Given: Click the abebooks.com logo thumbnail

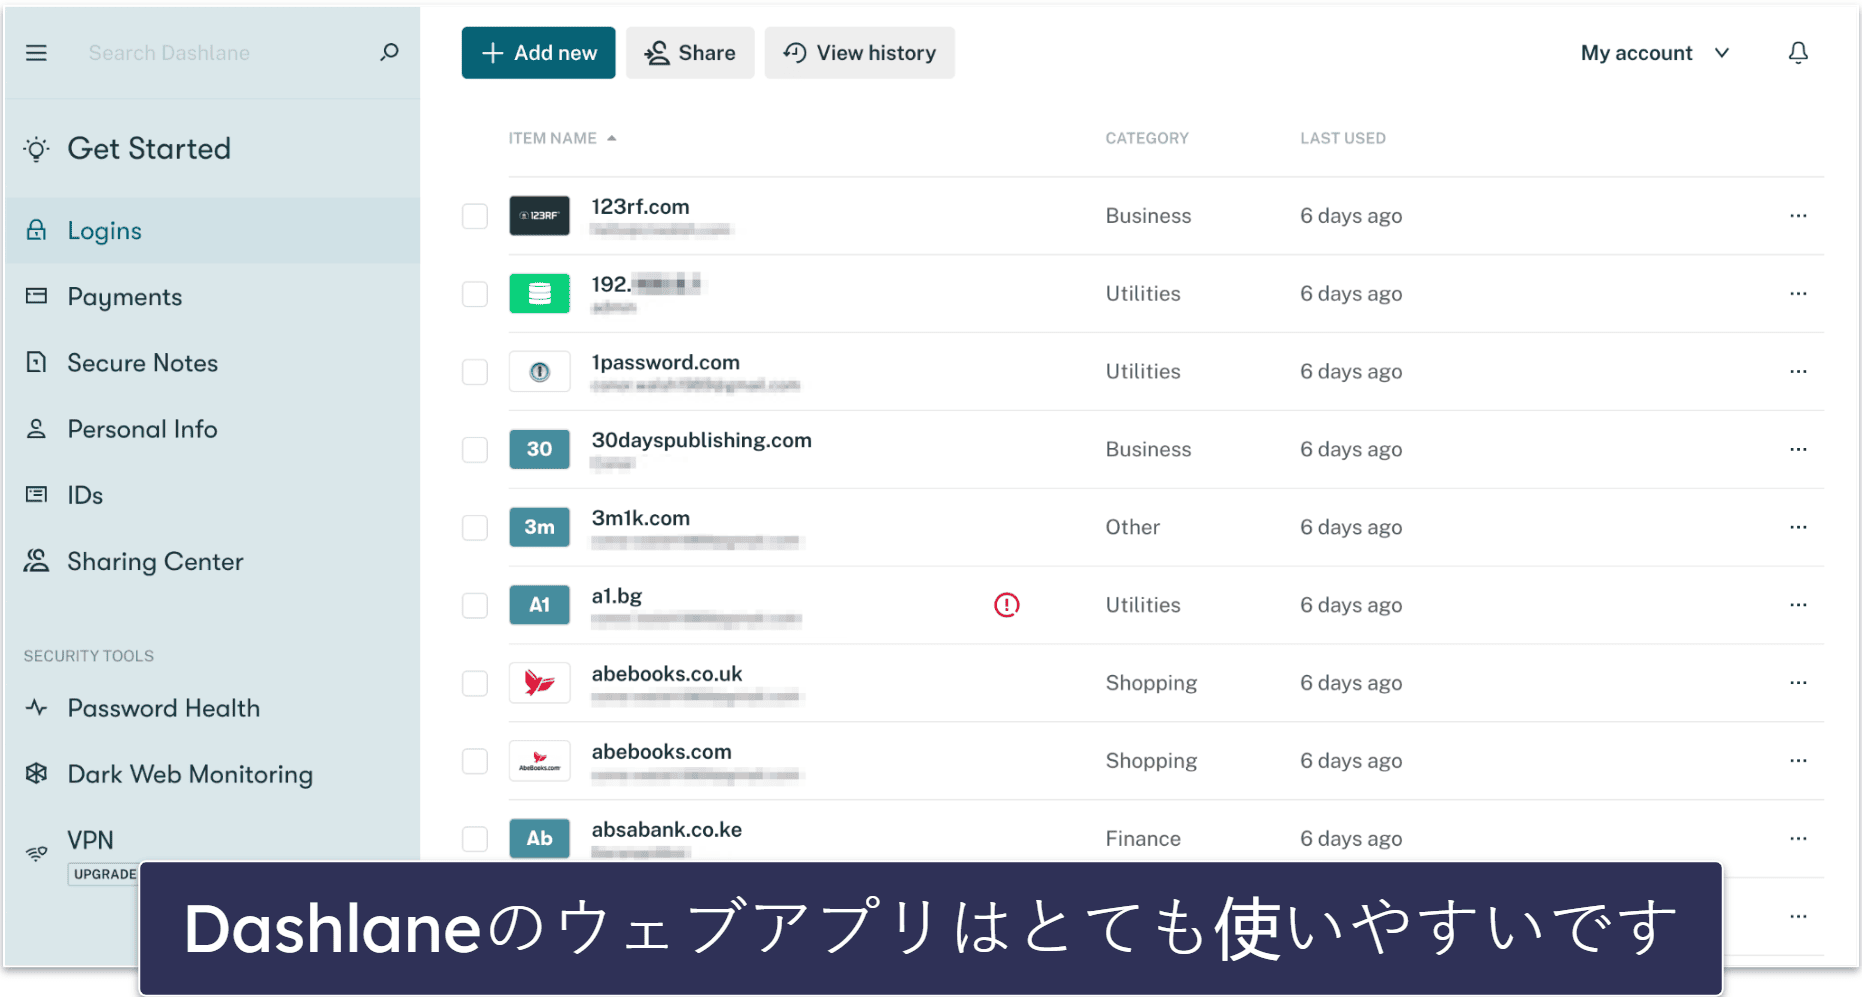Looking at the screenshot, I should click(539, 761).
